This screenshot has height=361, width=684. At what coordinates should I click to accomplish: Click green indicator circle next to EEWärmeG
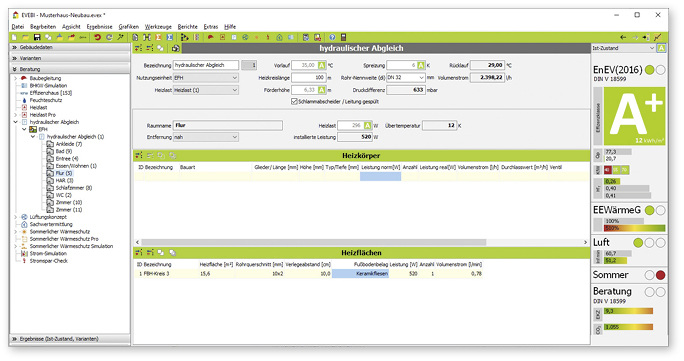650,211
